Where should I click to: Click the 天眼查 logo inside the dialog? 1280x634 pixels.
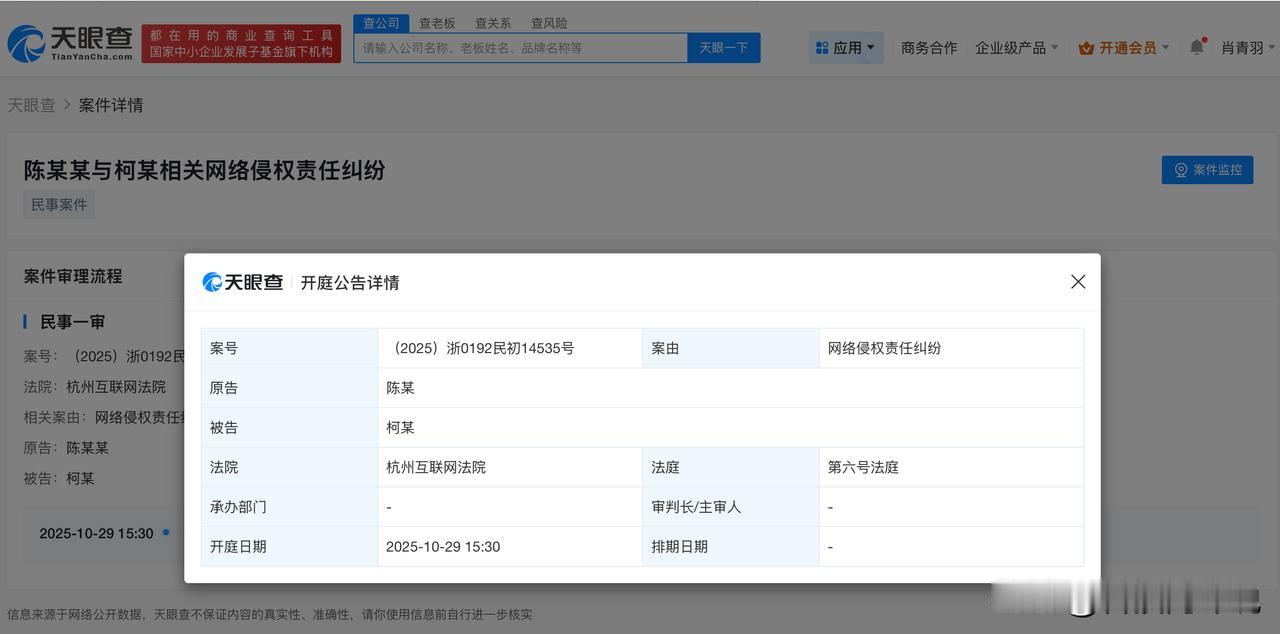click(x=243, y=283)
